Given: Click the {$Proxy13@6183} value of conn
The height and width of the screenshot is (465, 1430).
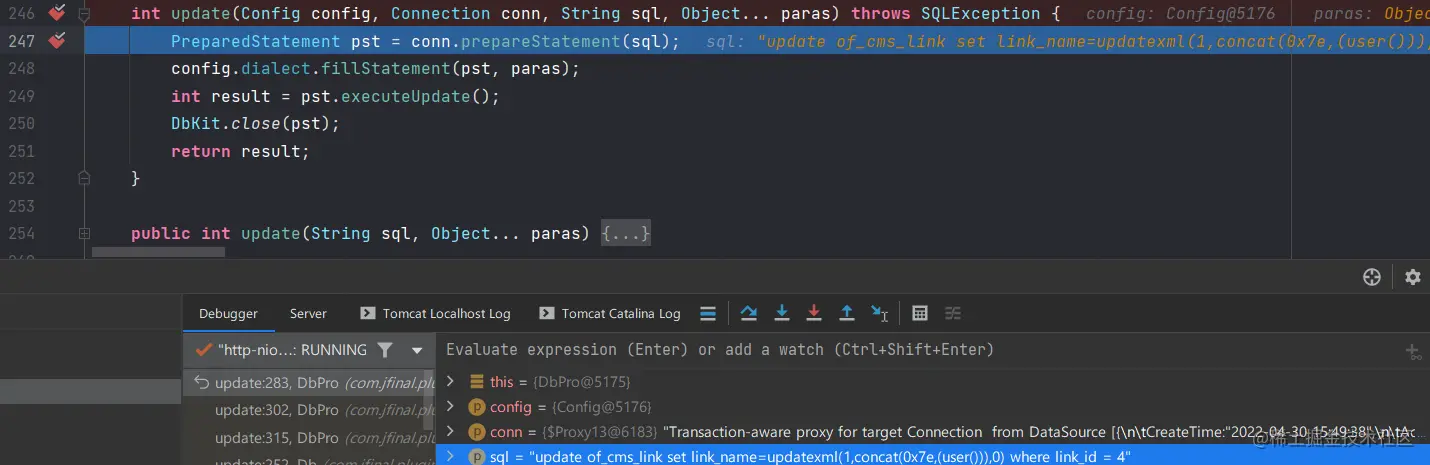Looking at the screenshot, I should pyautogui.click(x=597, y=432).
